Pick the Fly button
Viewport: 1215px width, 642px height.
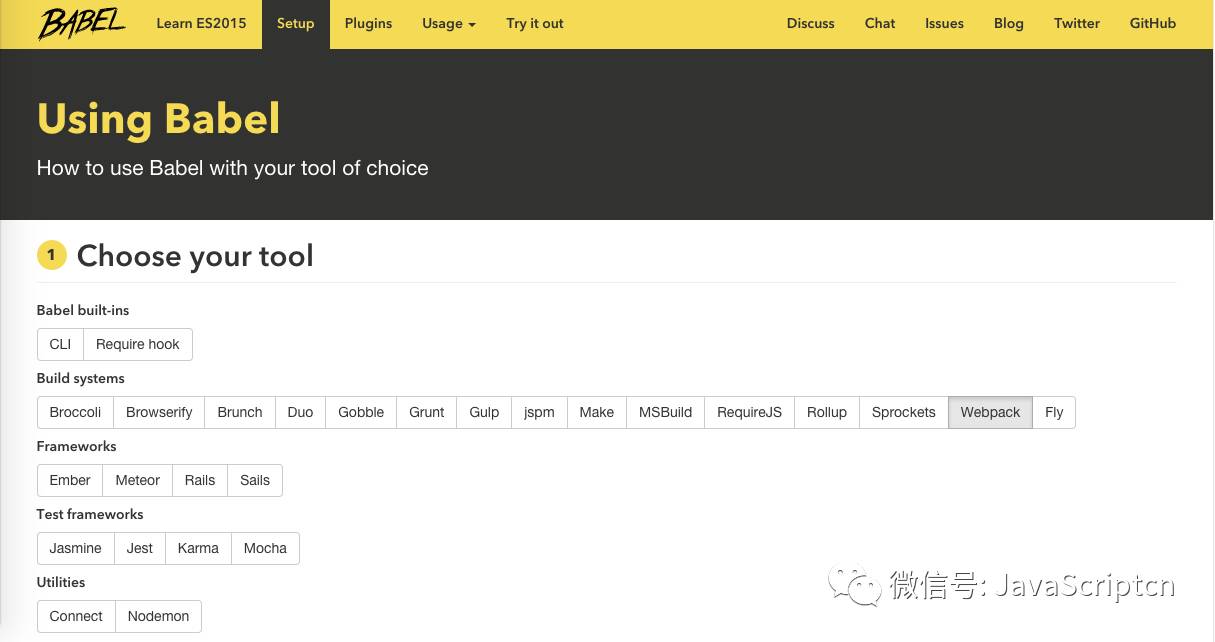(x=1054, y=412)
